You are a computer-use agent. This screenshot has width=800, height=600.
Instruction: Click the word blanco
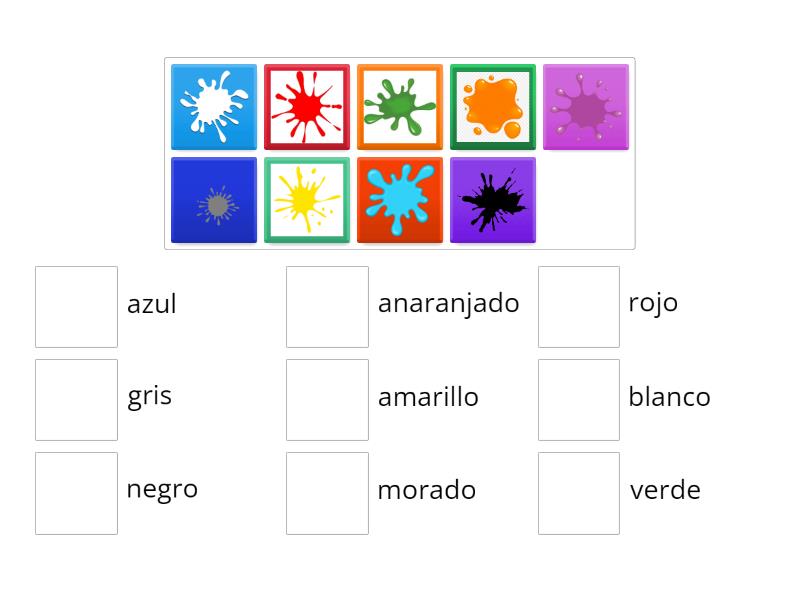668,397
